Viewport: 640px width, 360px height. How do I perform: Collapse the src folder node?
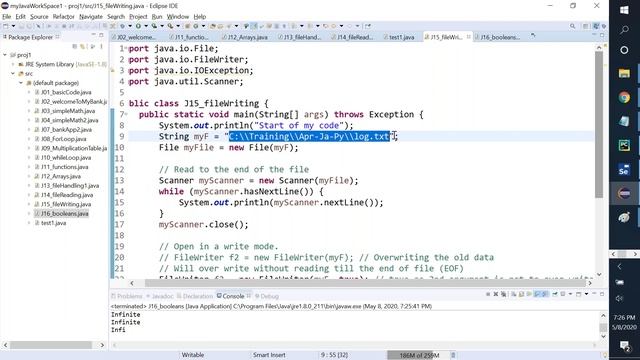tap(13, 74)
